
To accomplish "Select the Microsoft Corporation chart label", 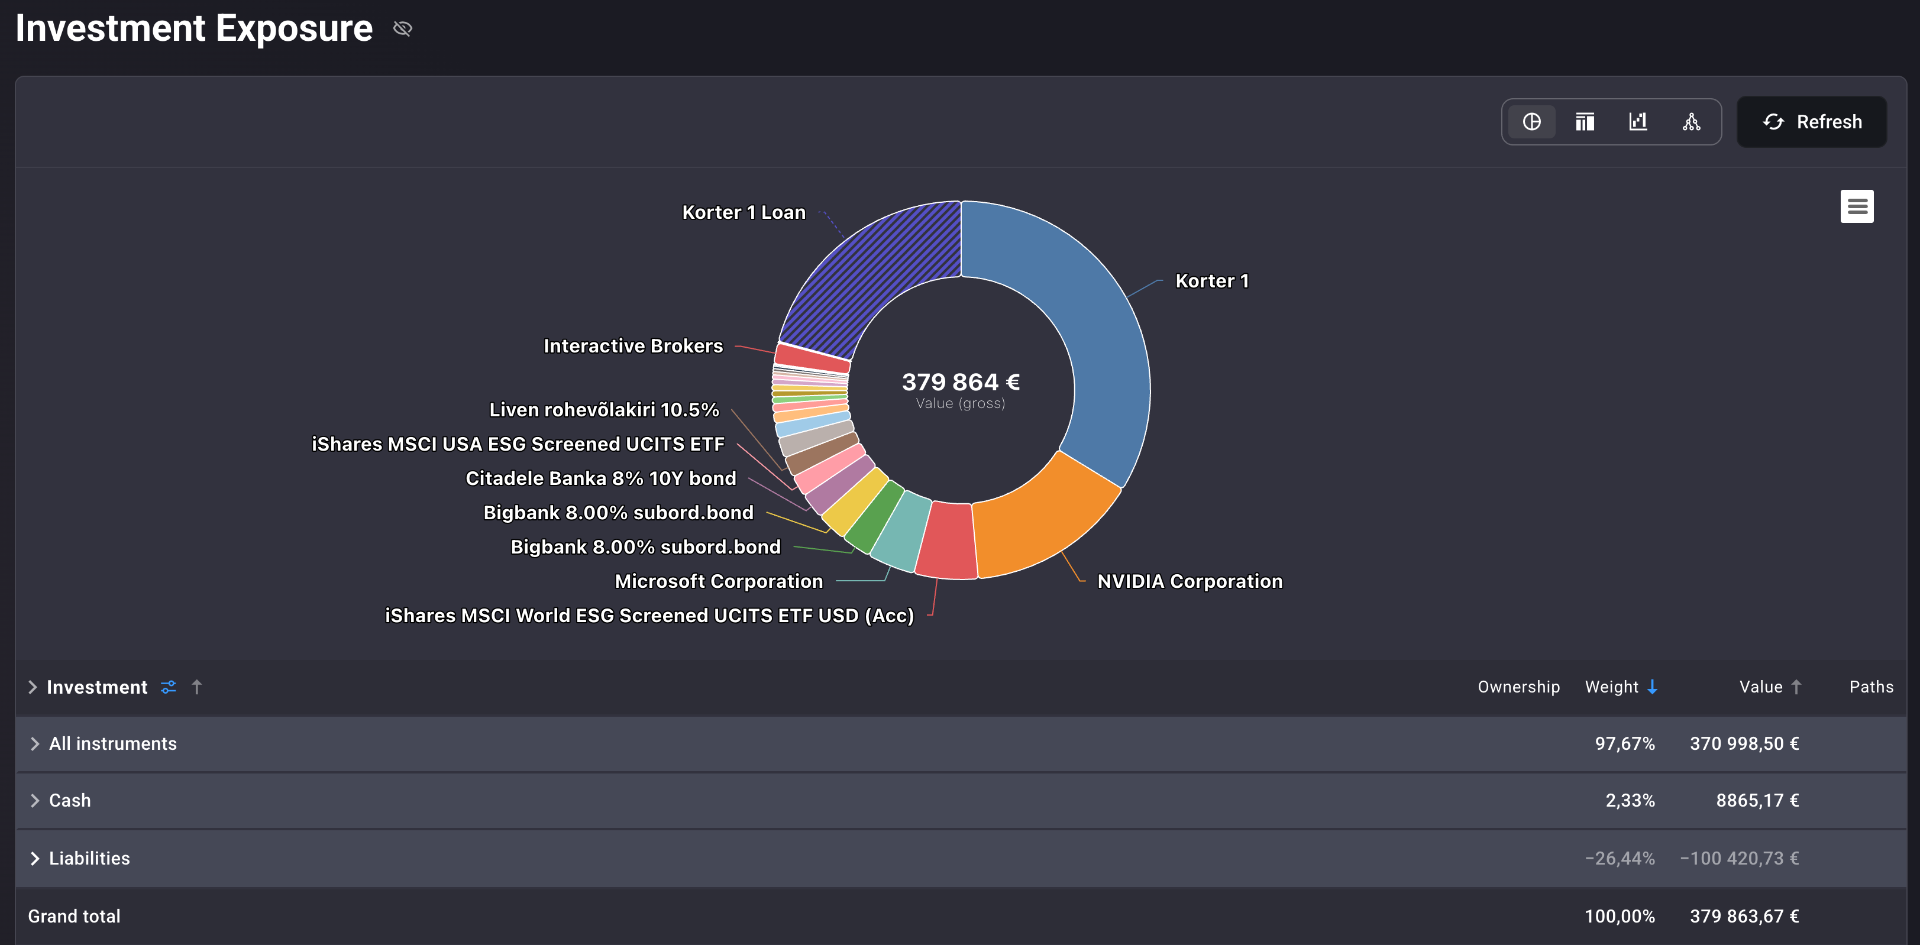I will tap(719, 582).
